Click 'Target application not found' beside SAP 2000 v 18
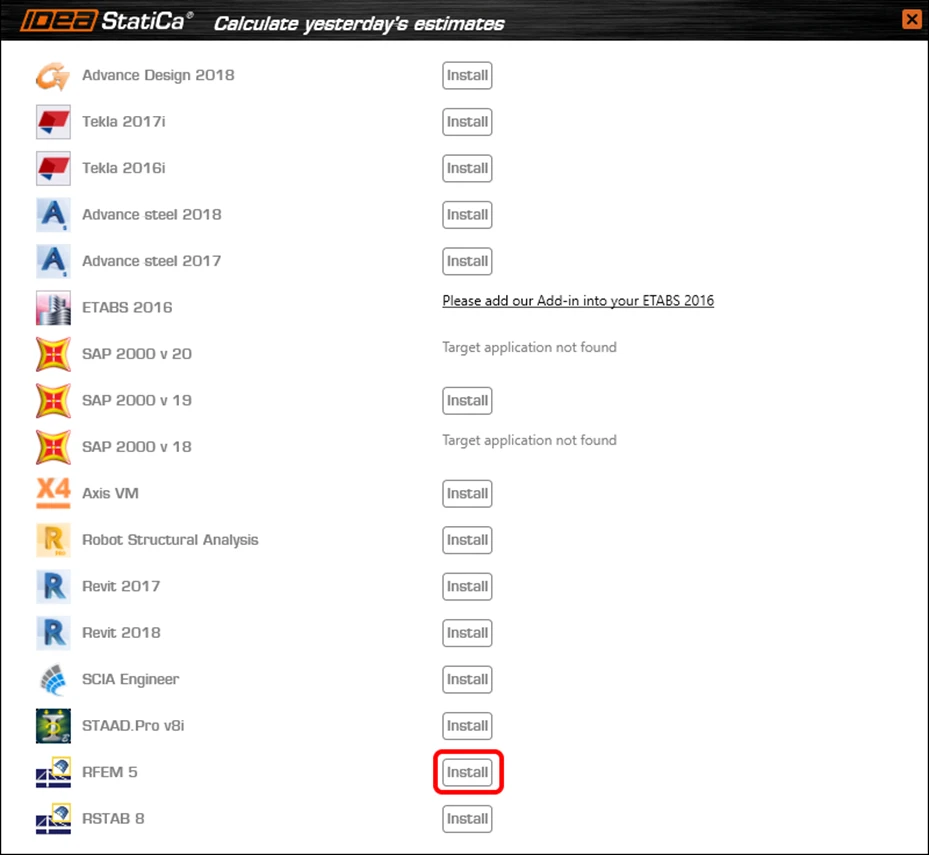The width and height of the screenshot is (929, 855). click(529, 440)
